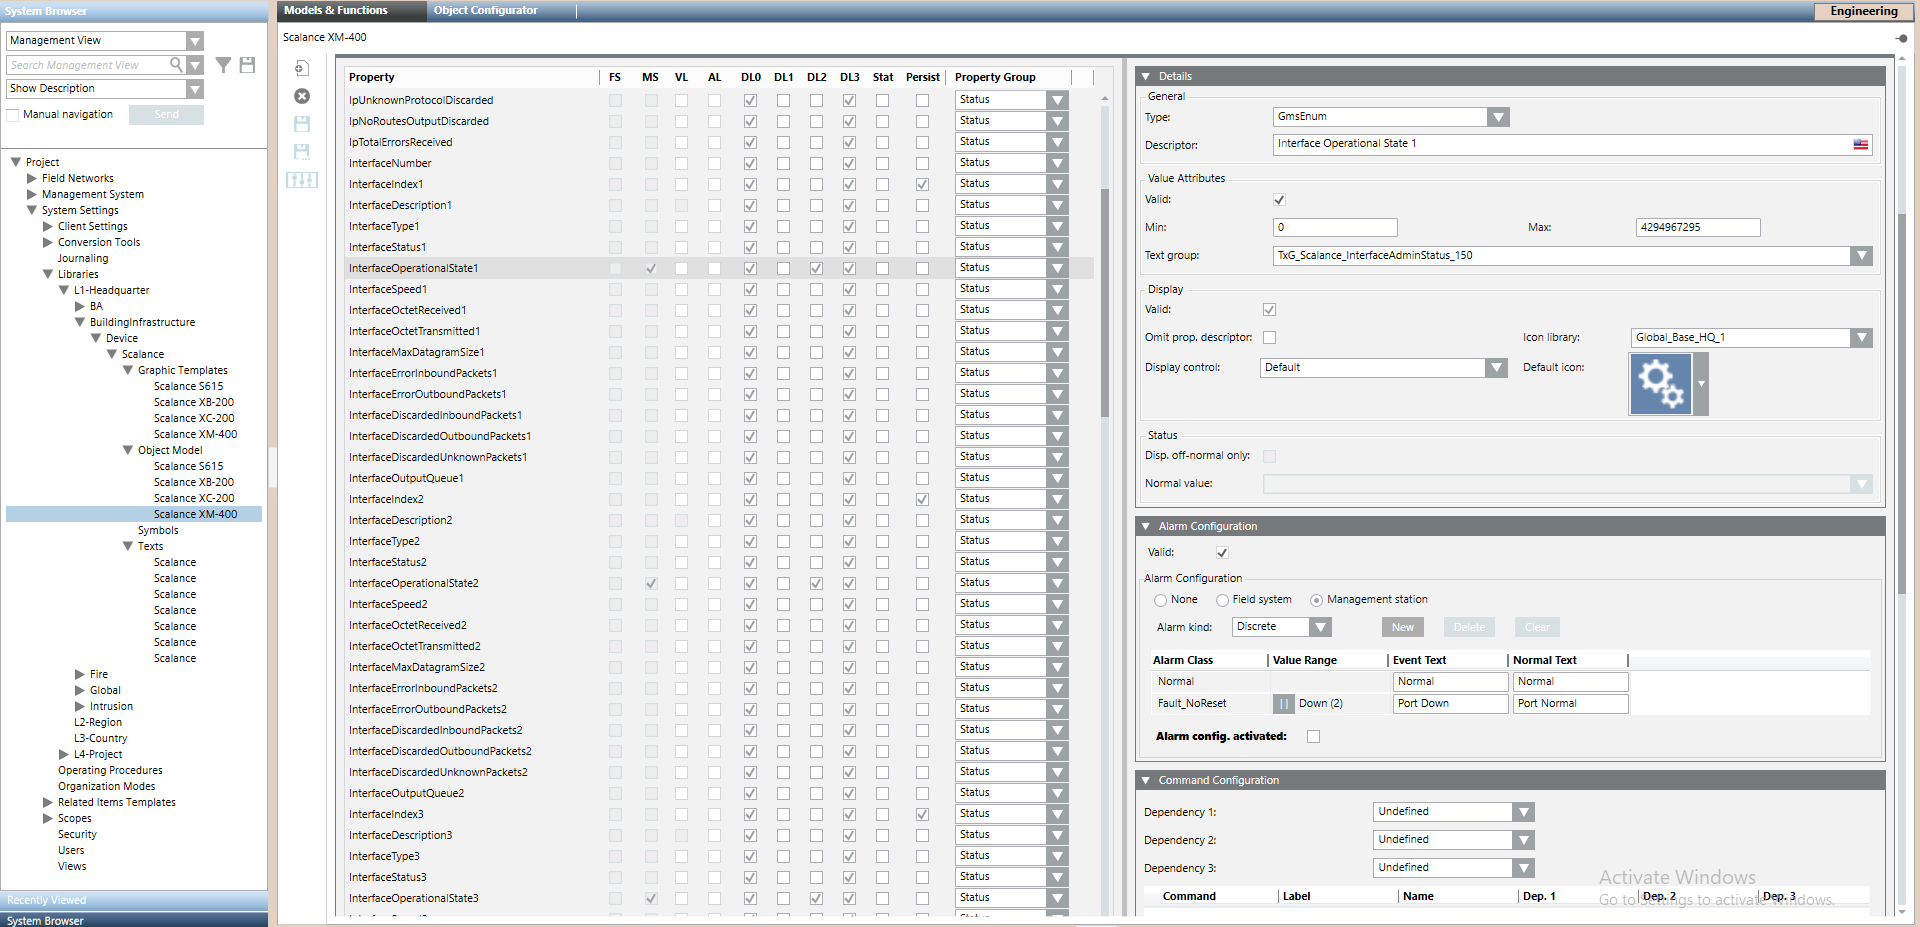Discard changes using the round X icon
This screenshot has height=927, width=1920.
click(x=301, y=96)
